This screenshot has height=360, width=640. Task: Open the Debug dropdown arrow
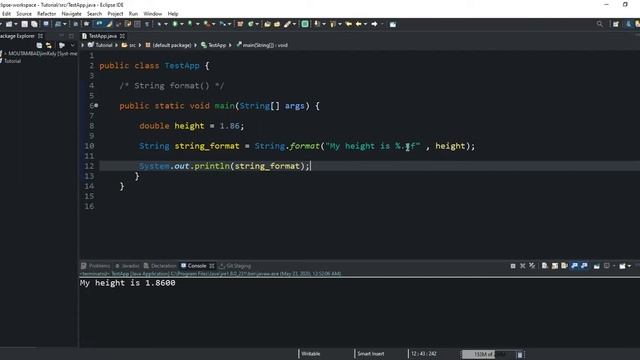[x=166, y=24]
